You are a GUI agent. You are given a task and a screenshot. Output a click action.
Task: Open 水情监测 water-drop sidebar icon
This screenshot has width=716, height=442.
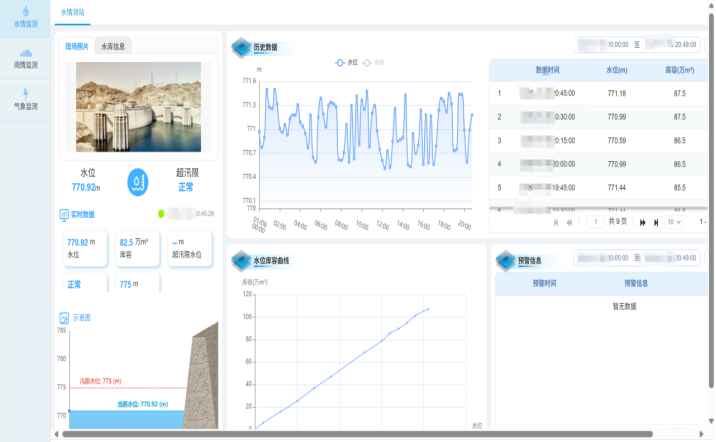[25, 12]
